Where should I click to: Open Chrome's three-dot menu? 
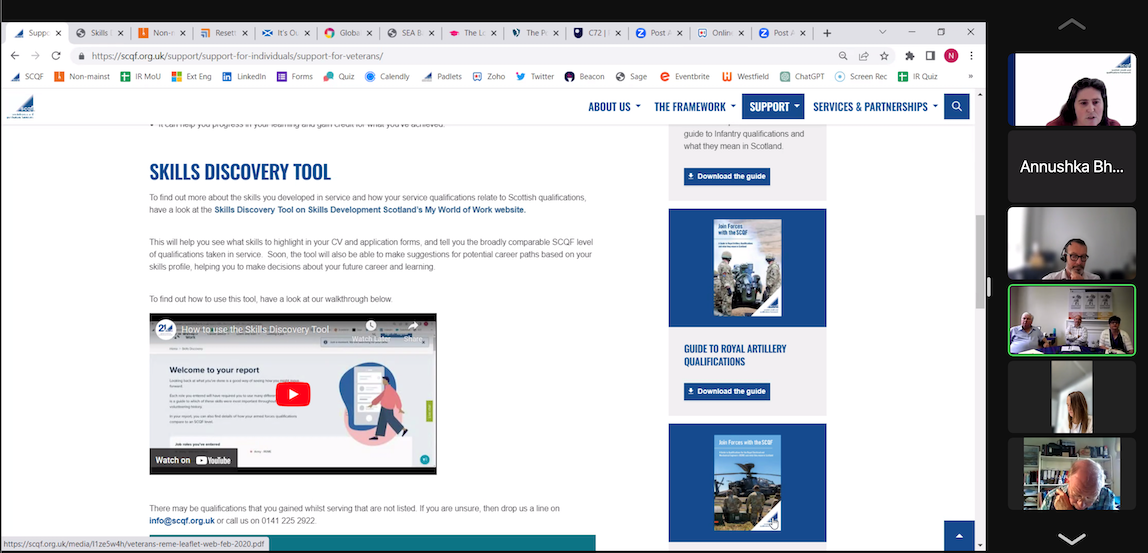tap(972, 56)
